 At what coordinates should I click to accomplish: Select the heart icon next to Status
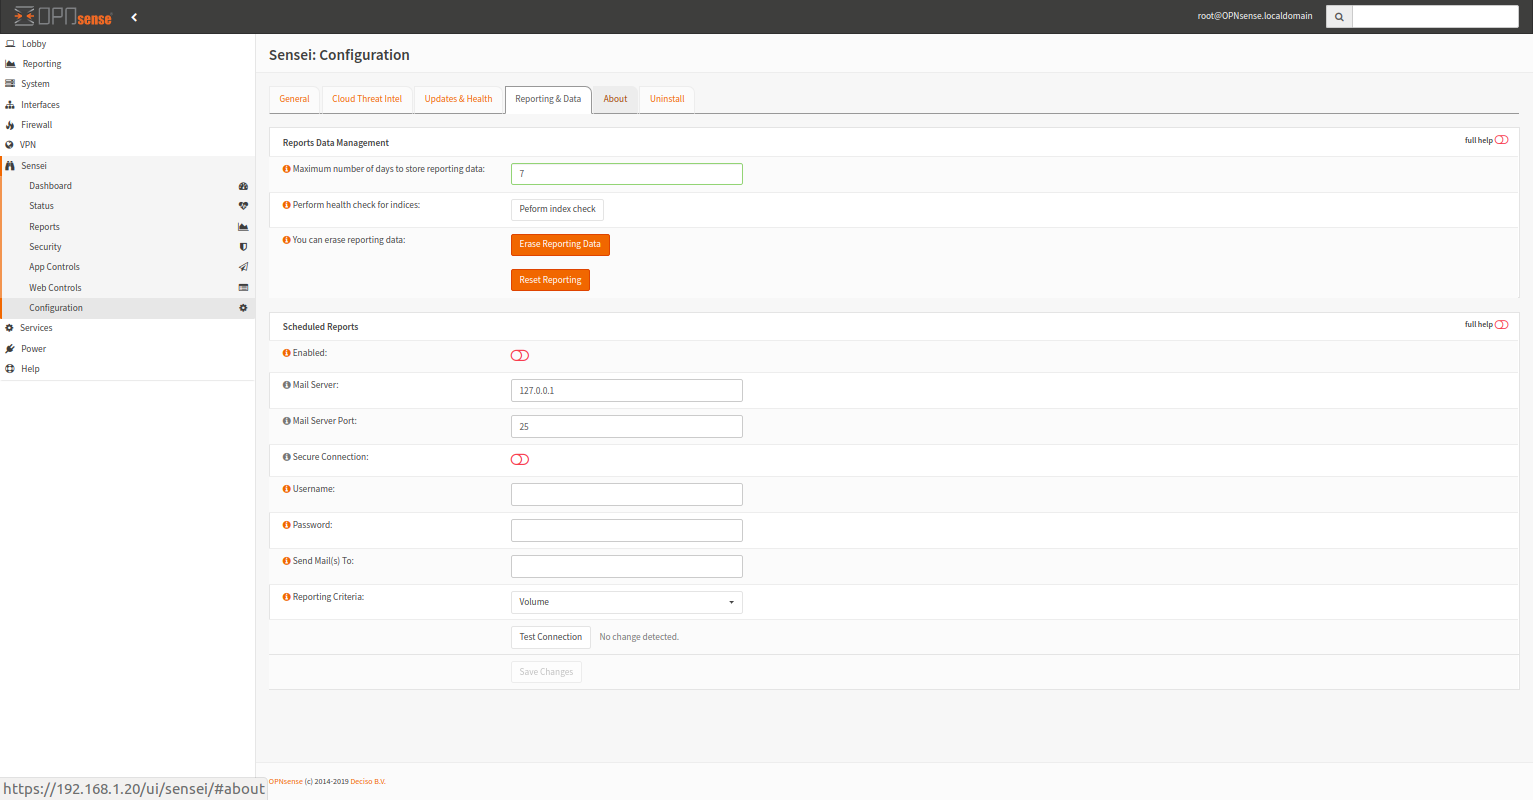[243, 206]
